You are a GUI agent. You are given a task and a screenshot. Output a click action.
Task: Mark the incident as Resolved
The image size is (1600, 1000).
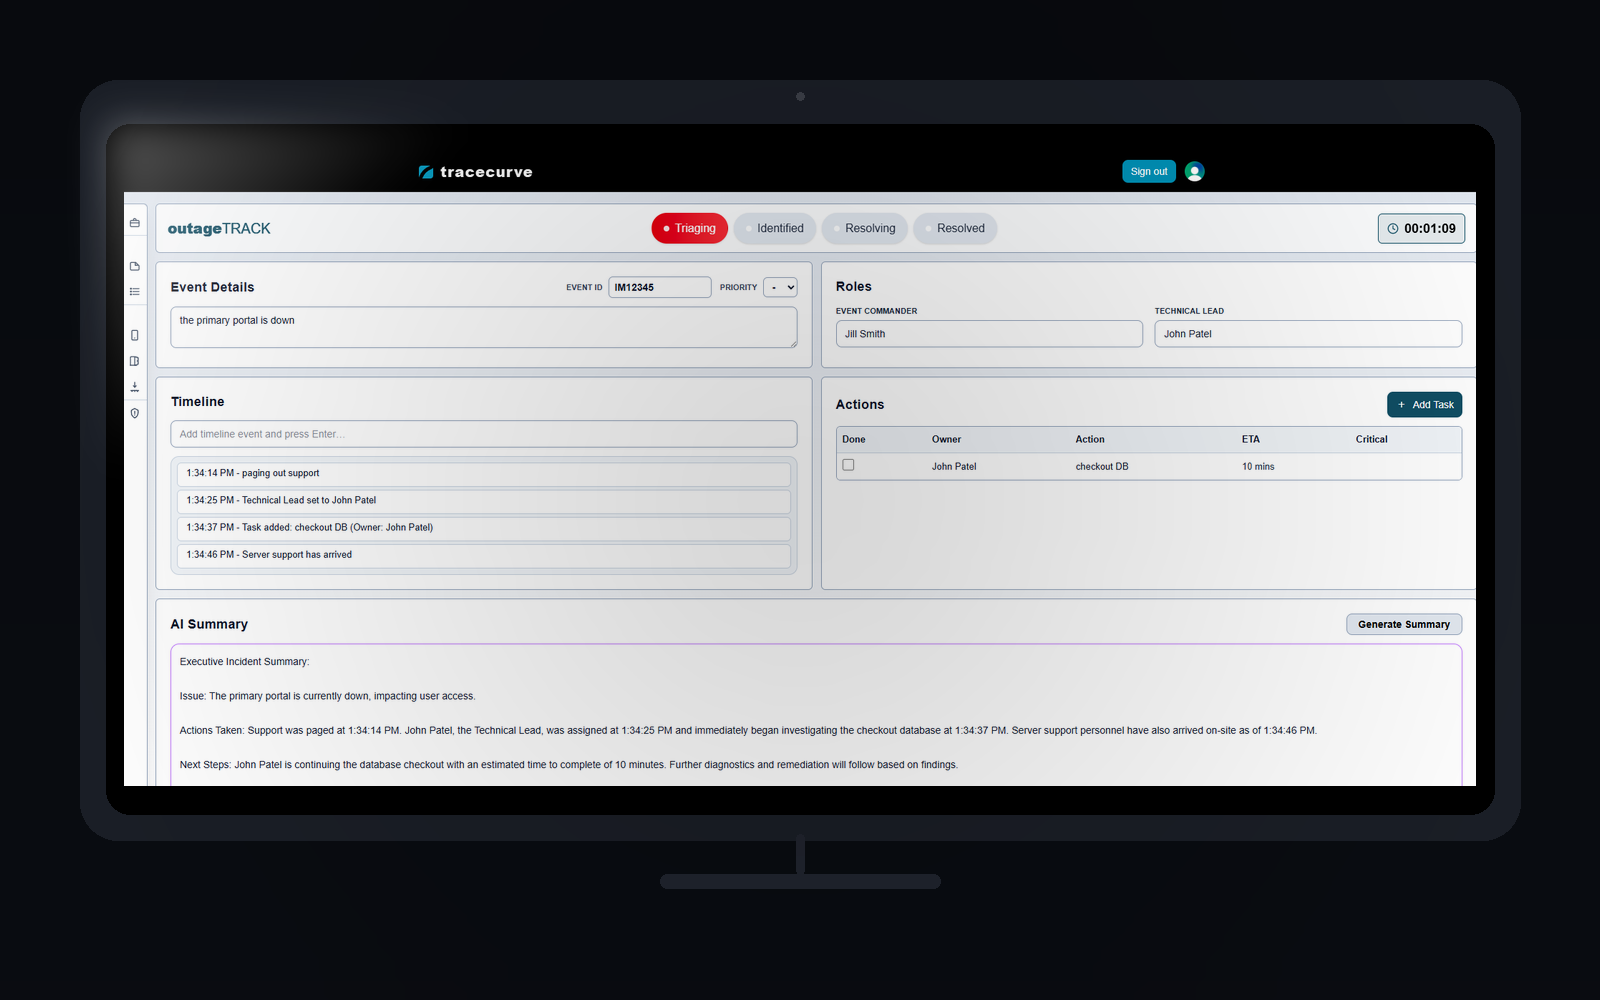(x=955, y=228)
